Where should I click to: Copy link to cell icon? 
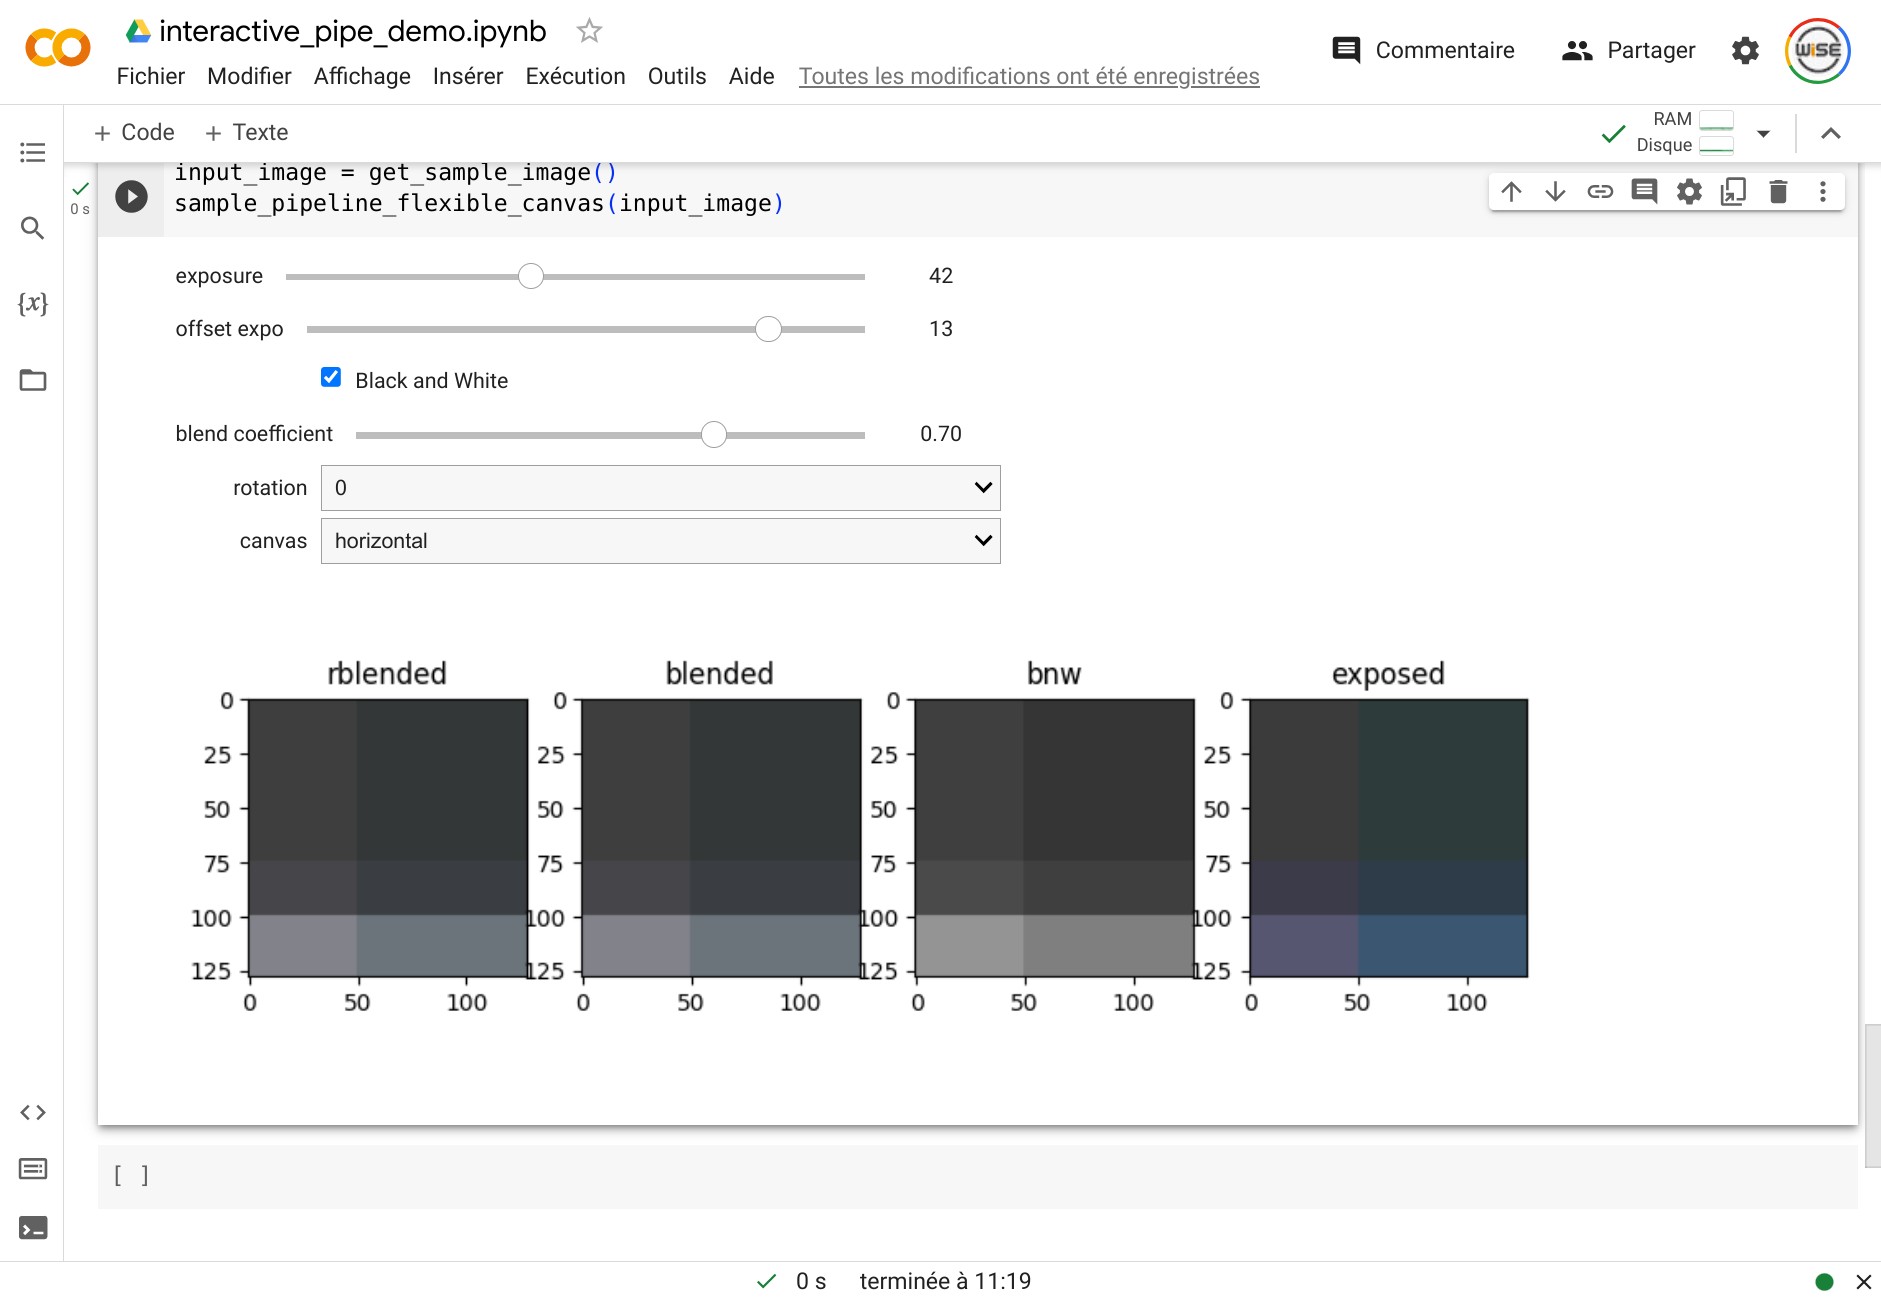pos(1600,191)
